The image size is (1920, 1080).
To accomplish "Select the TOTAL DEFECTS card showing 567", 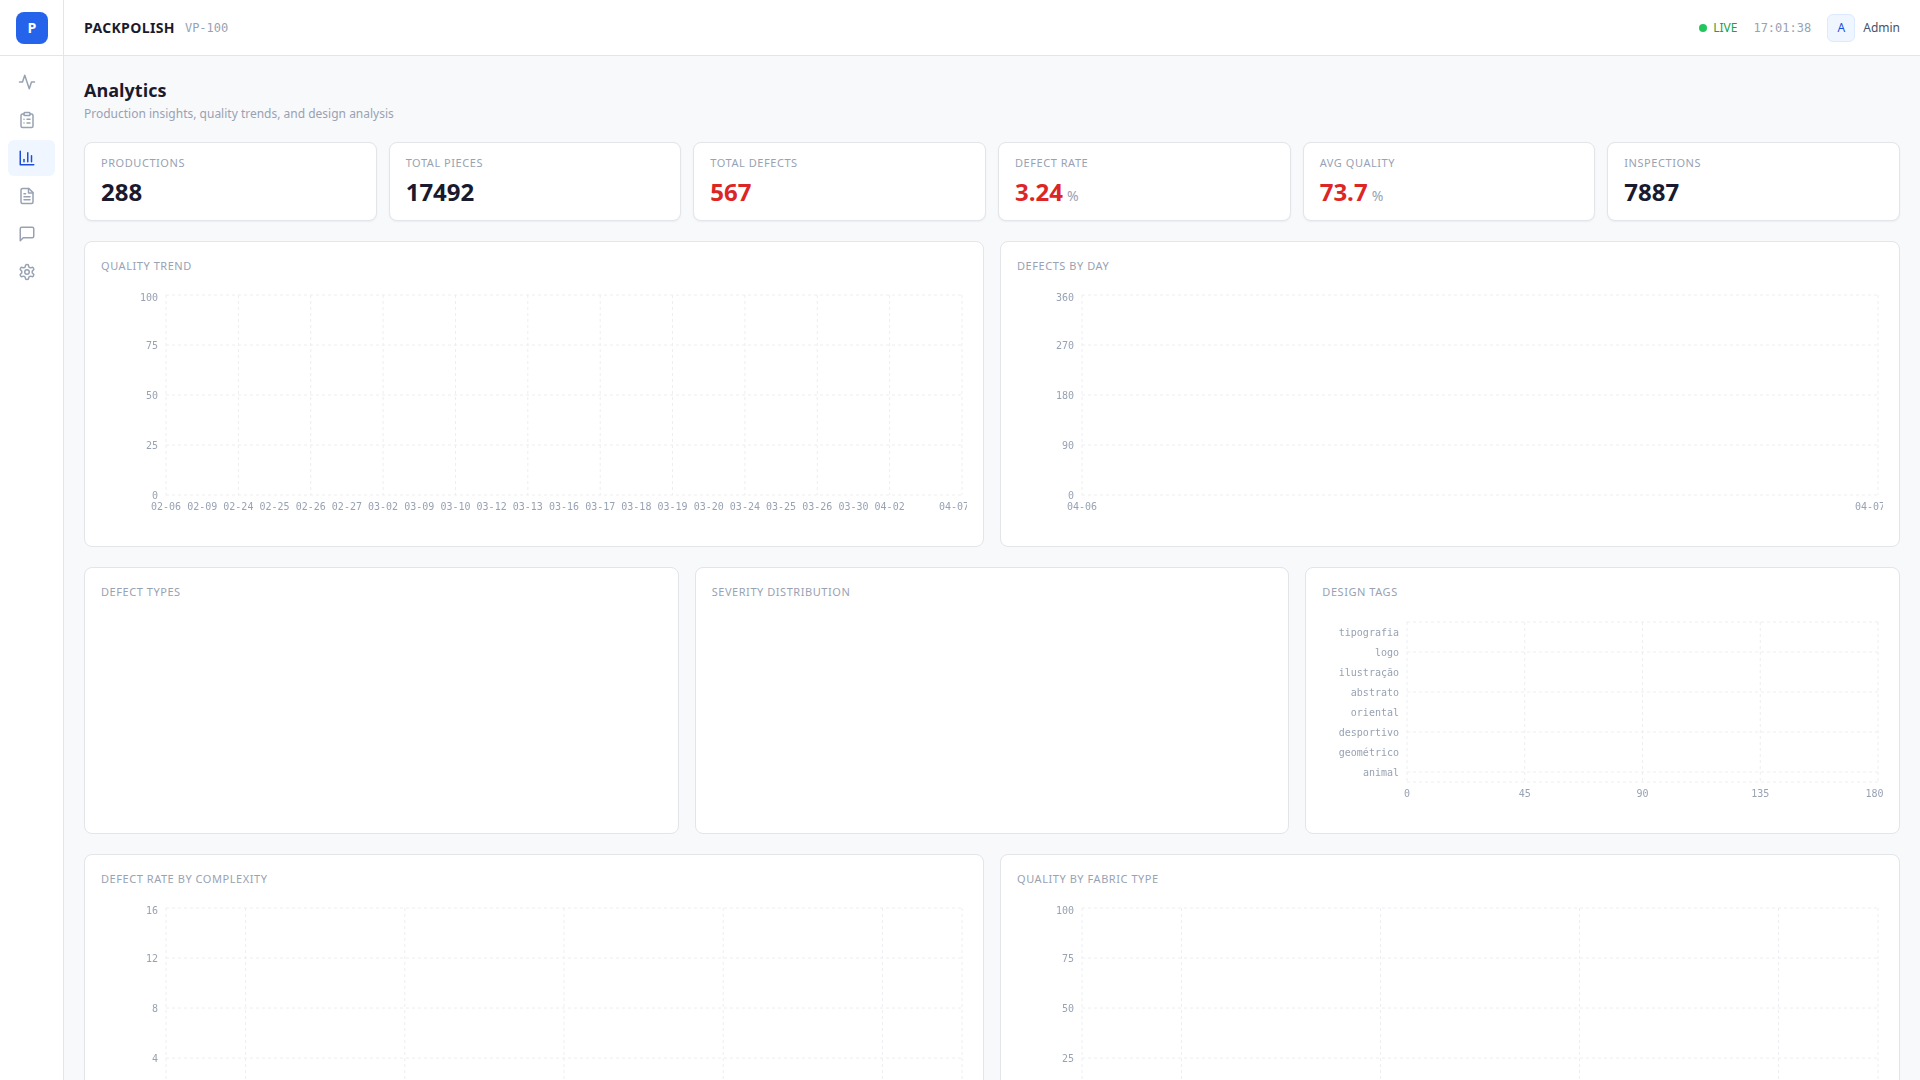I will pos(839,181).
